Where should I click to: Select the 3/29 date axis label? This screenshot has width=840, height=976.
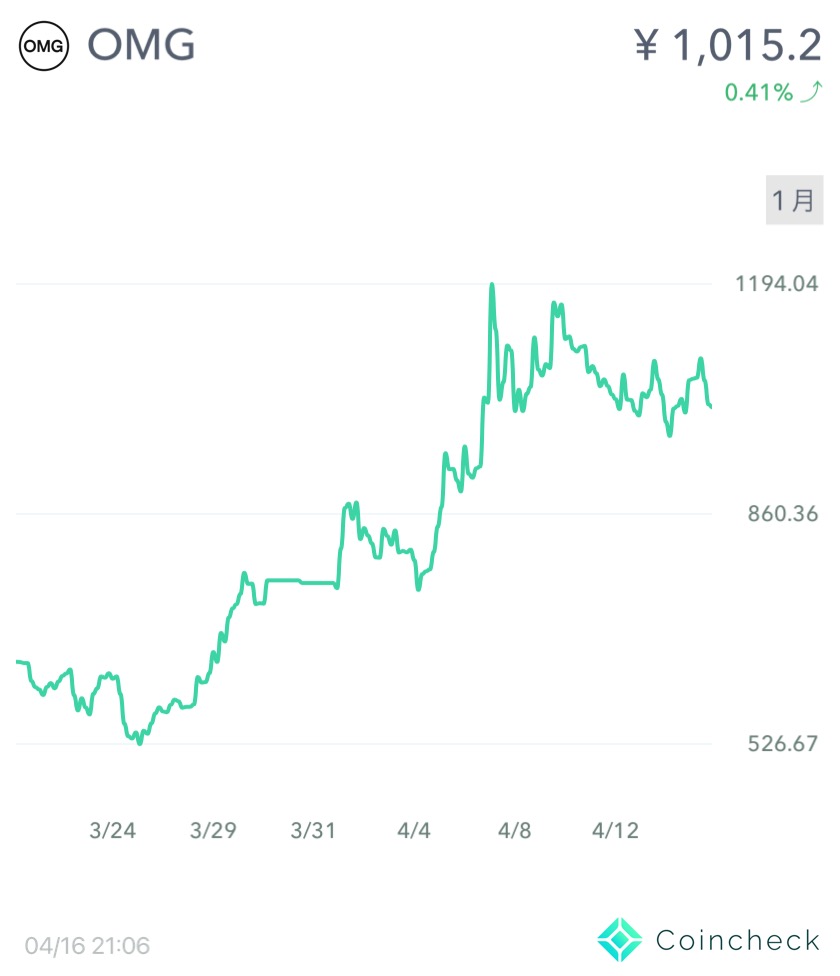[212, 830]
